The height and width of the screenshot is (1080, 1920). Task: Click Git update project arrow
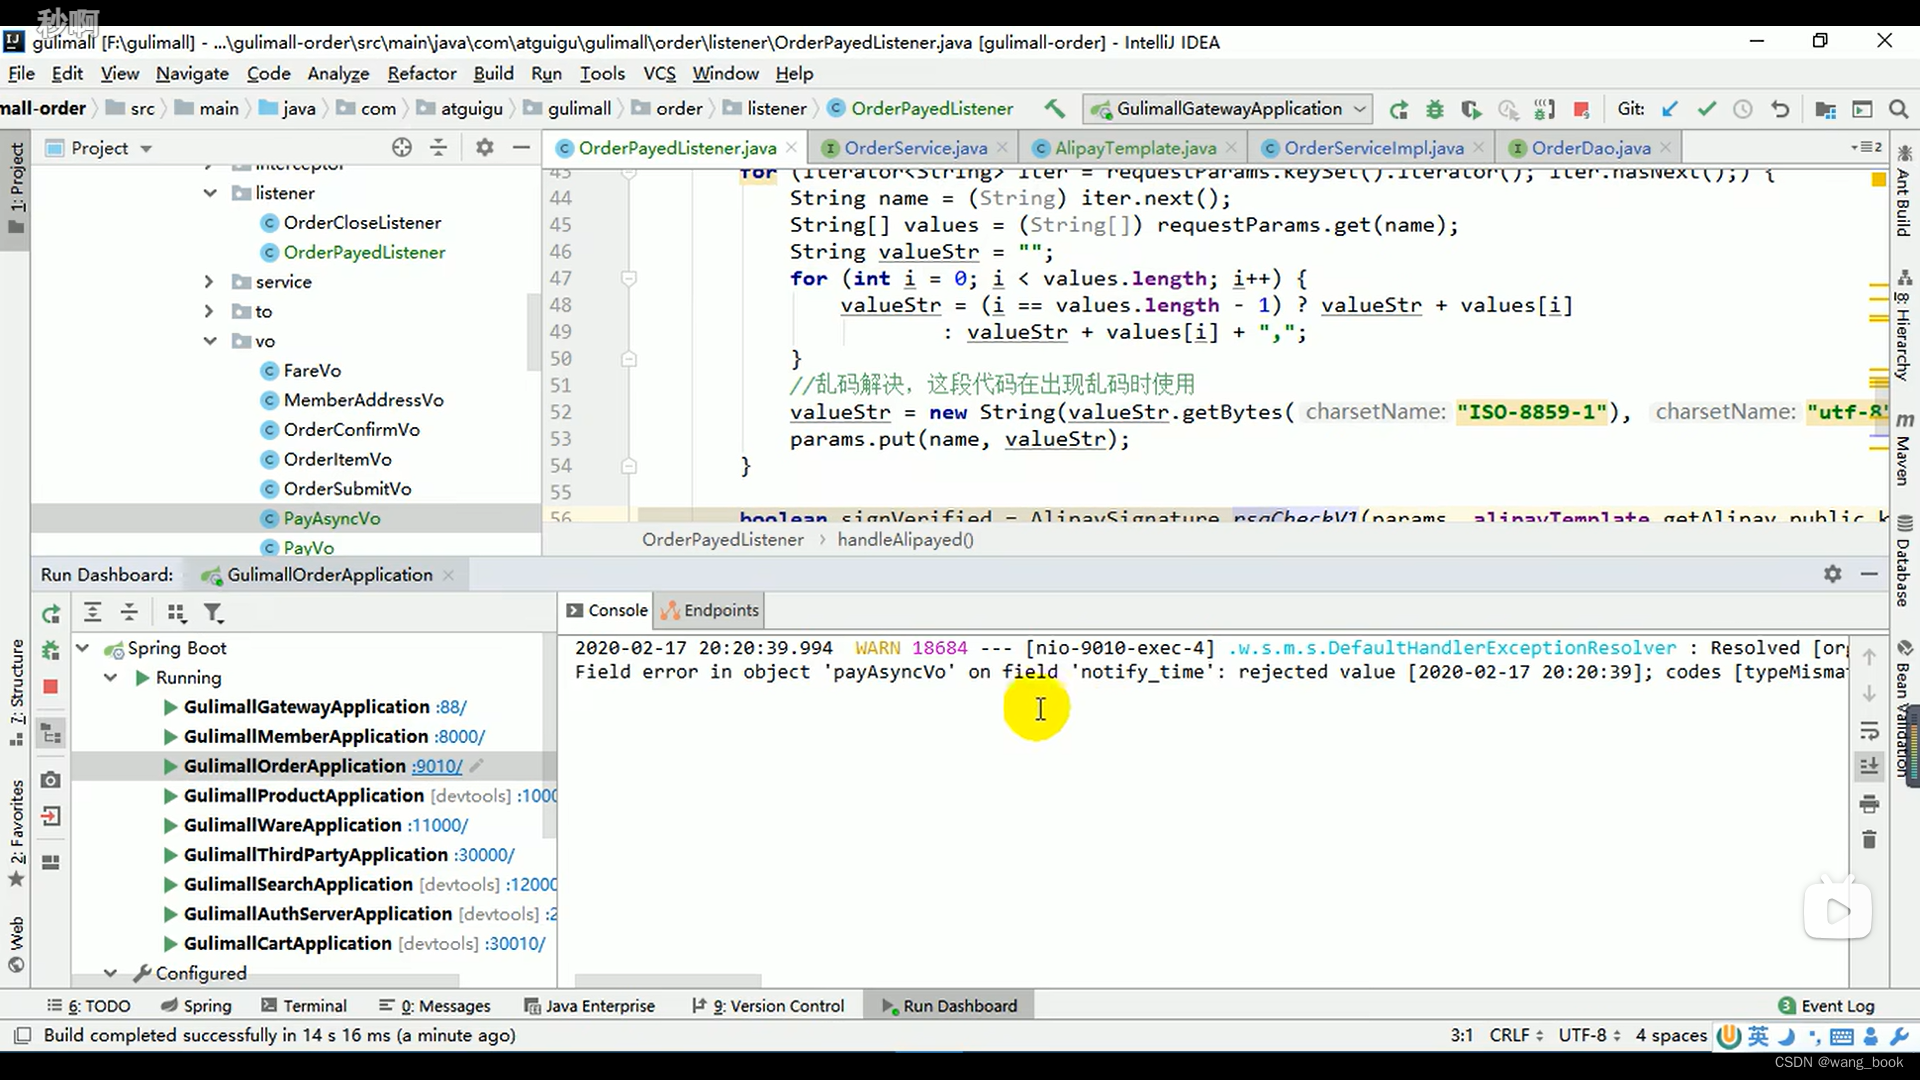click(x=1670, y=109)
